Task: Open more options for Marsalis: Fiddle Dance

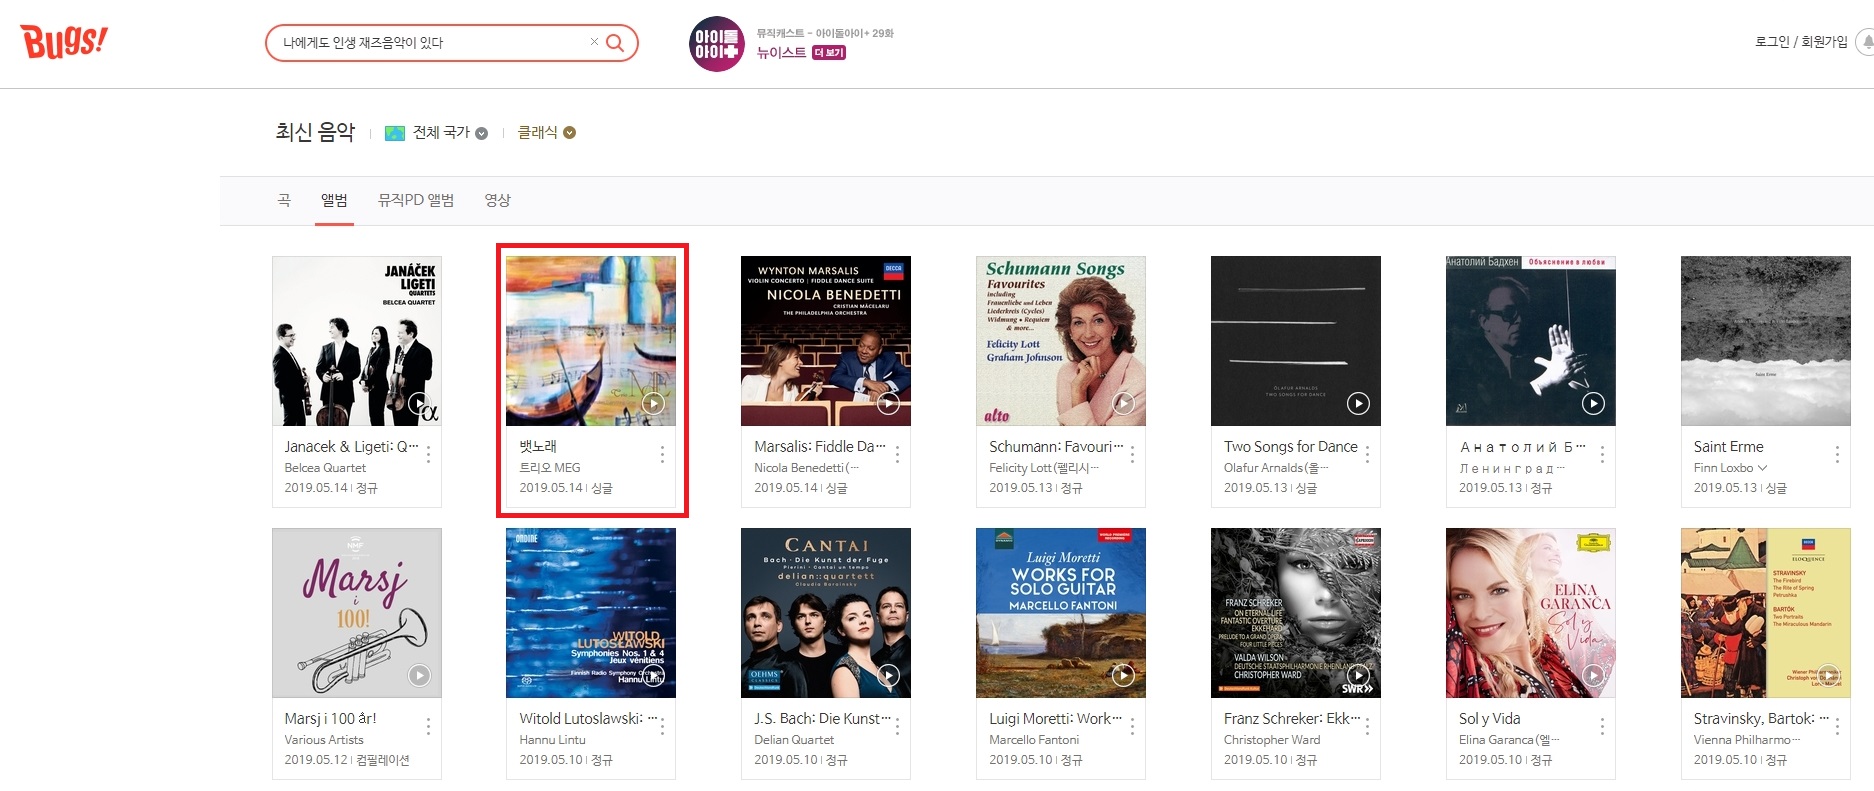Action: click(897, 455)
